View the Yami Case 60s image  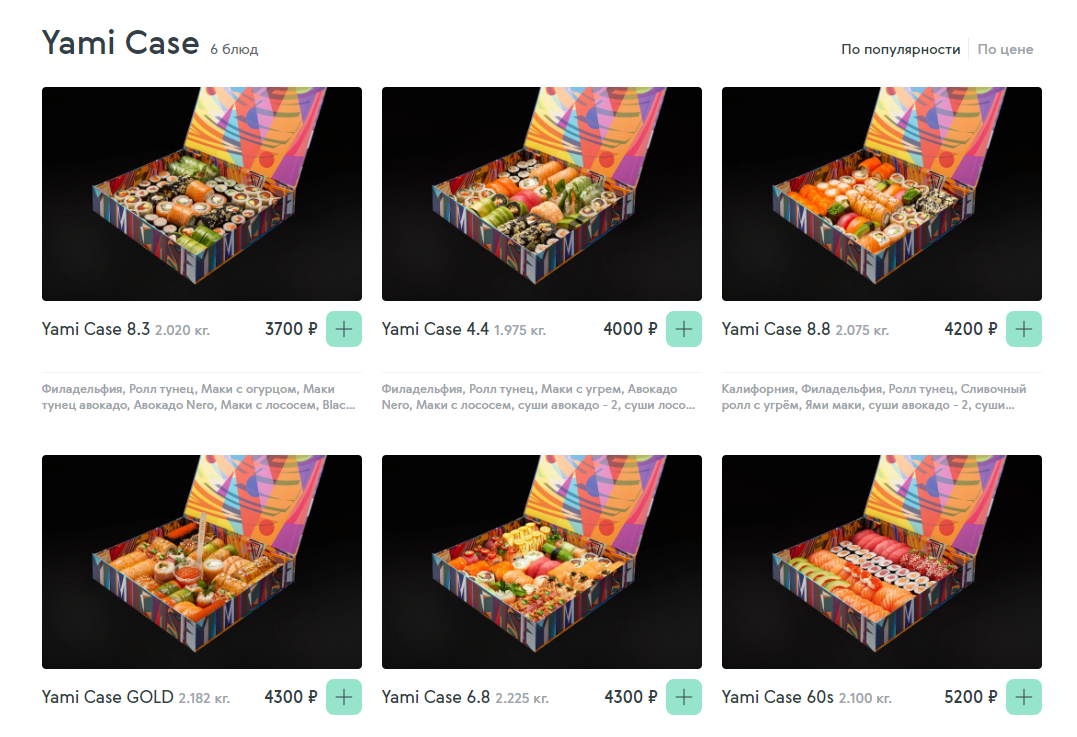pos(882,562)
